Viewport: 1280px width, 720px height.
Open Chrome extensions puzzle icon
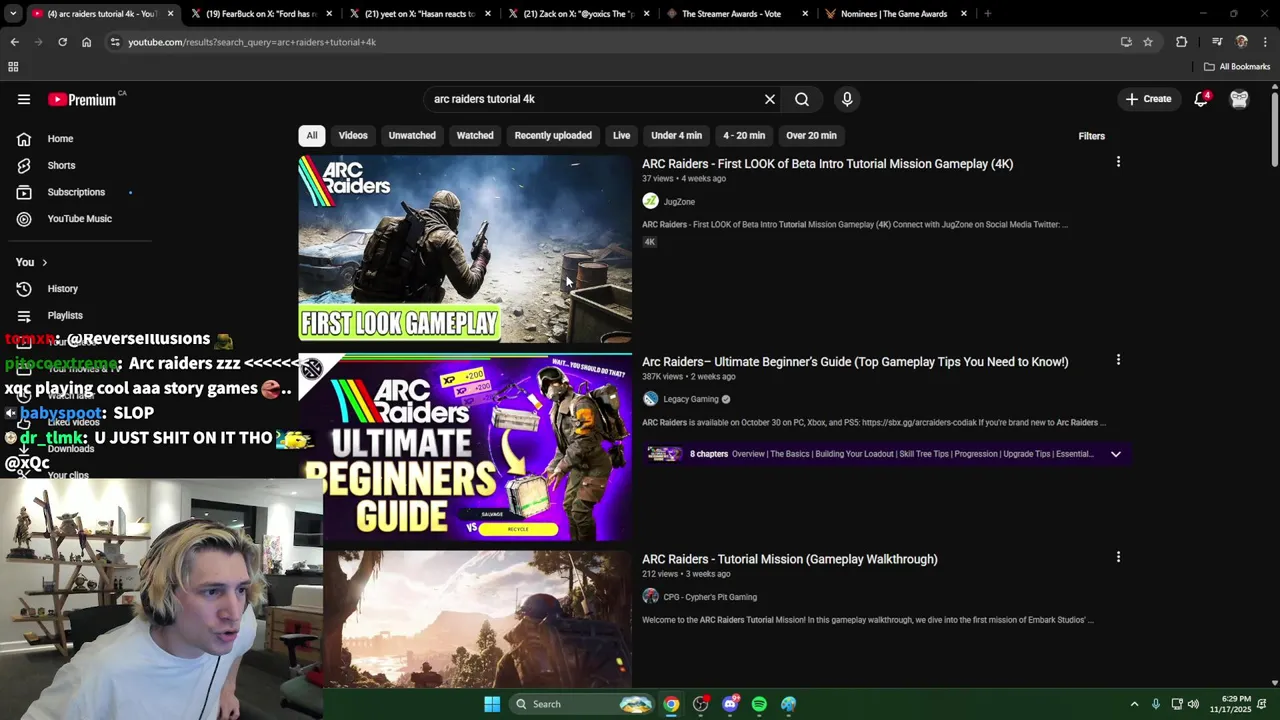1182,42
